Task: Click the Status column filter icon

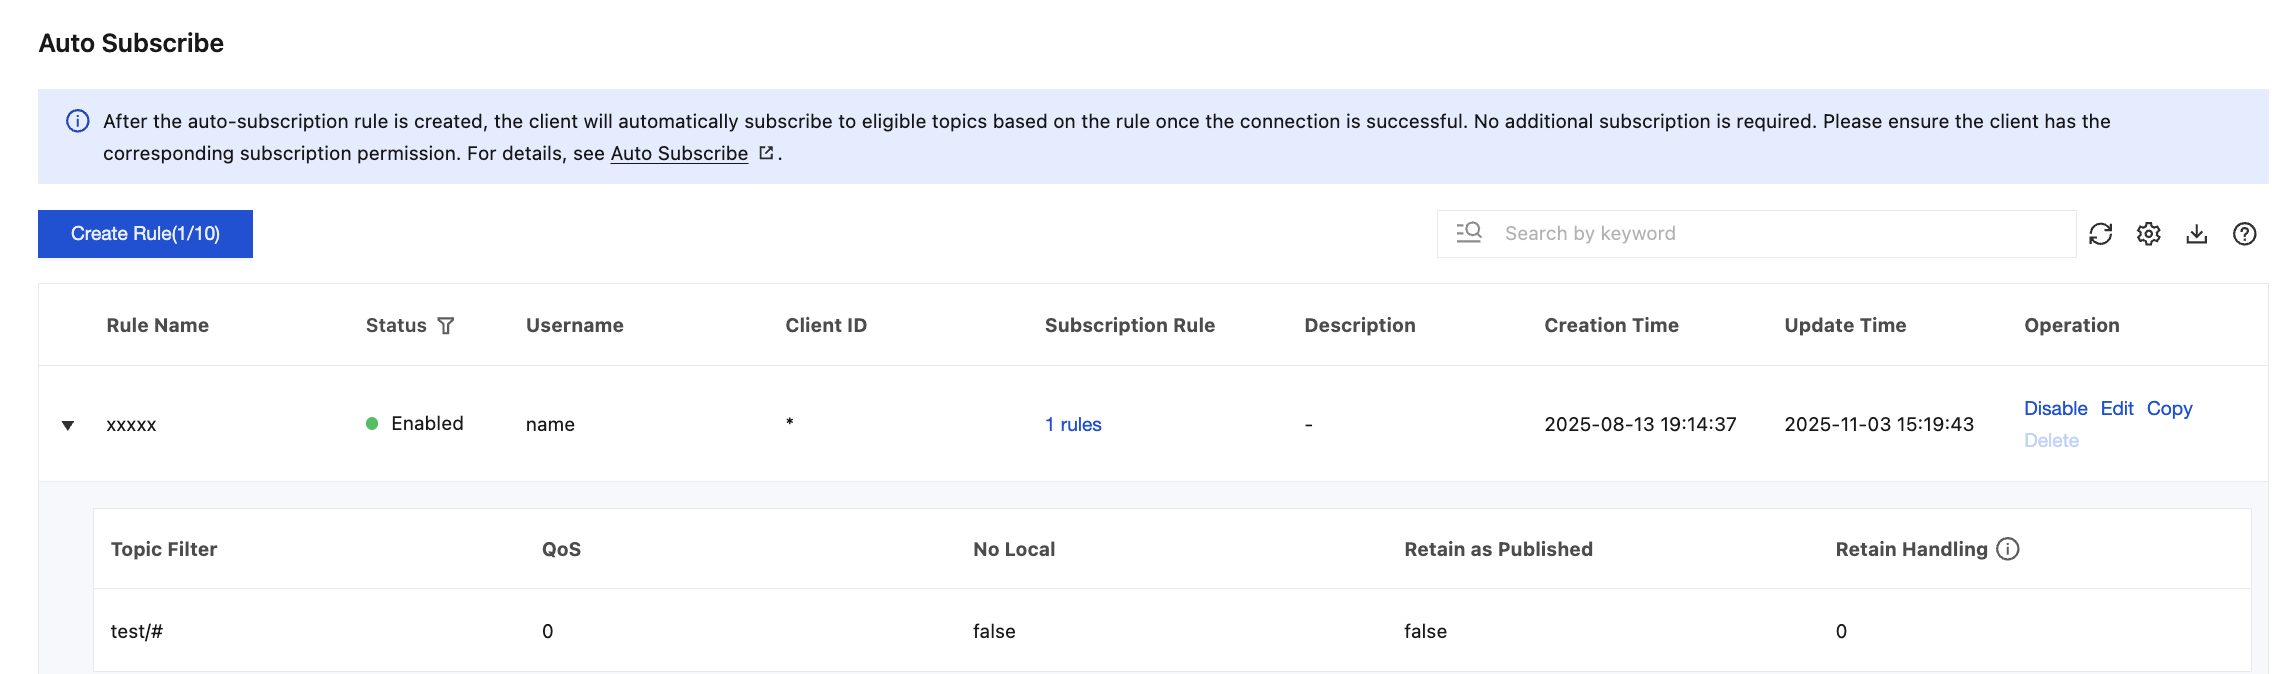Action: 446,326
